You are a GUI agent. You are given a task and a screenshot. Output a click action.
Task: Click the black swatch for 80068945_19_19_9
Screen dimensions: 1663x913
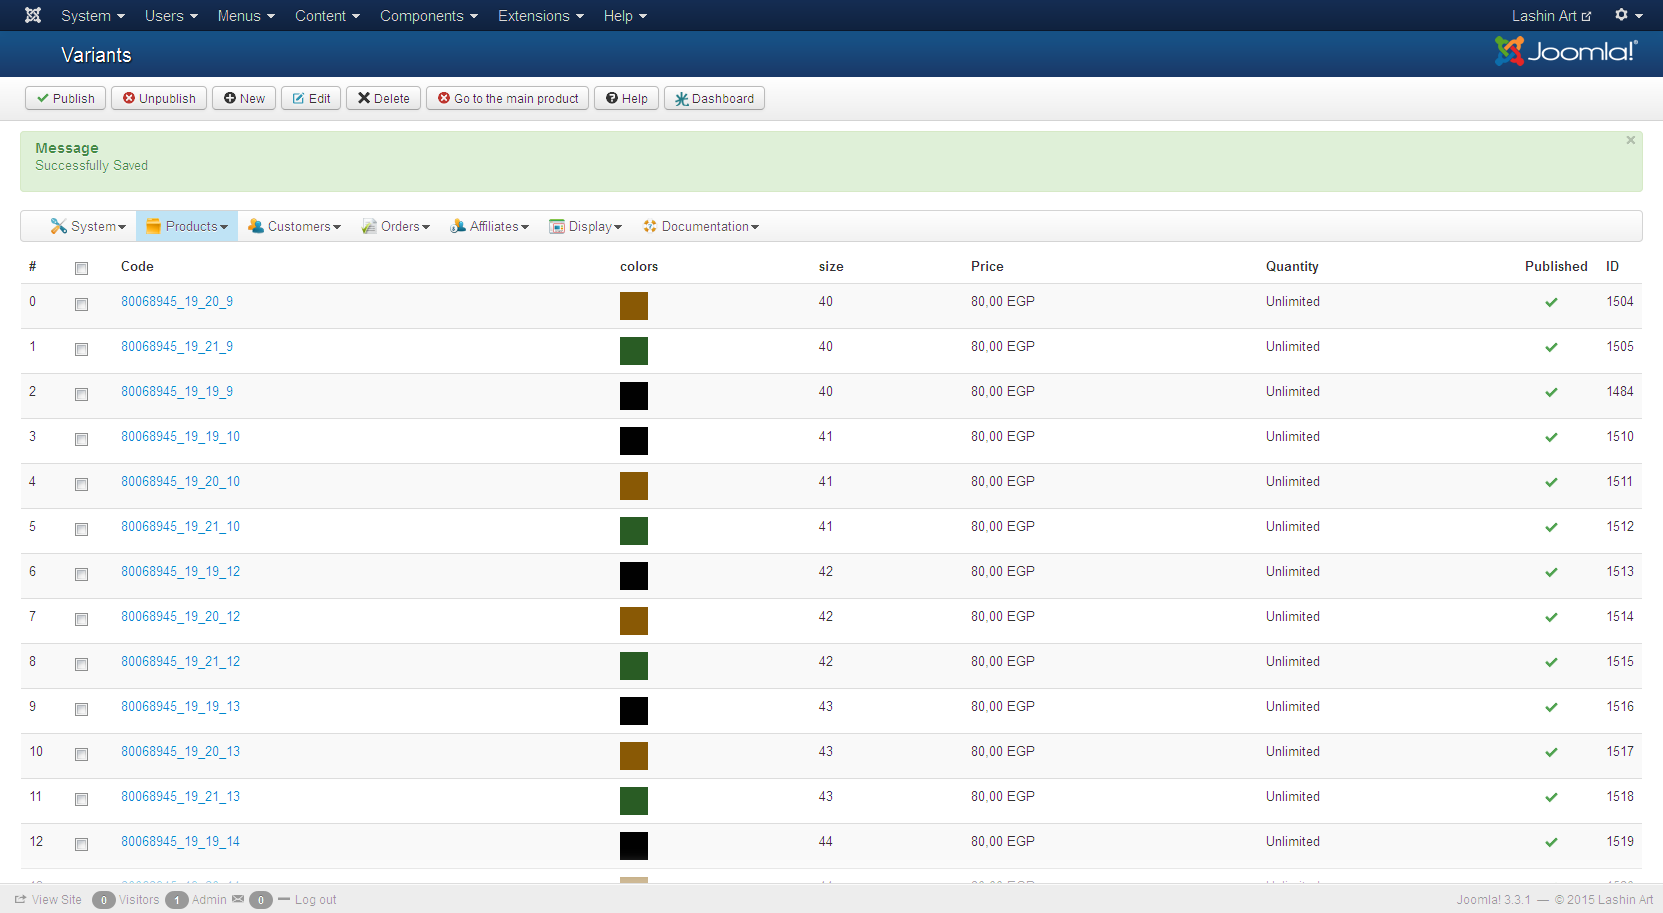(634, 396)
